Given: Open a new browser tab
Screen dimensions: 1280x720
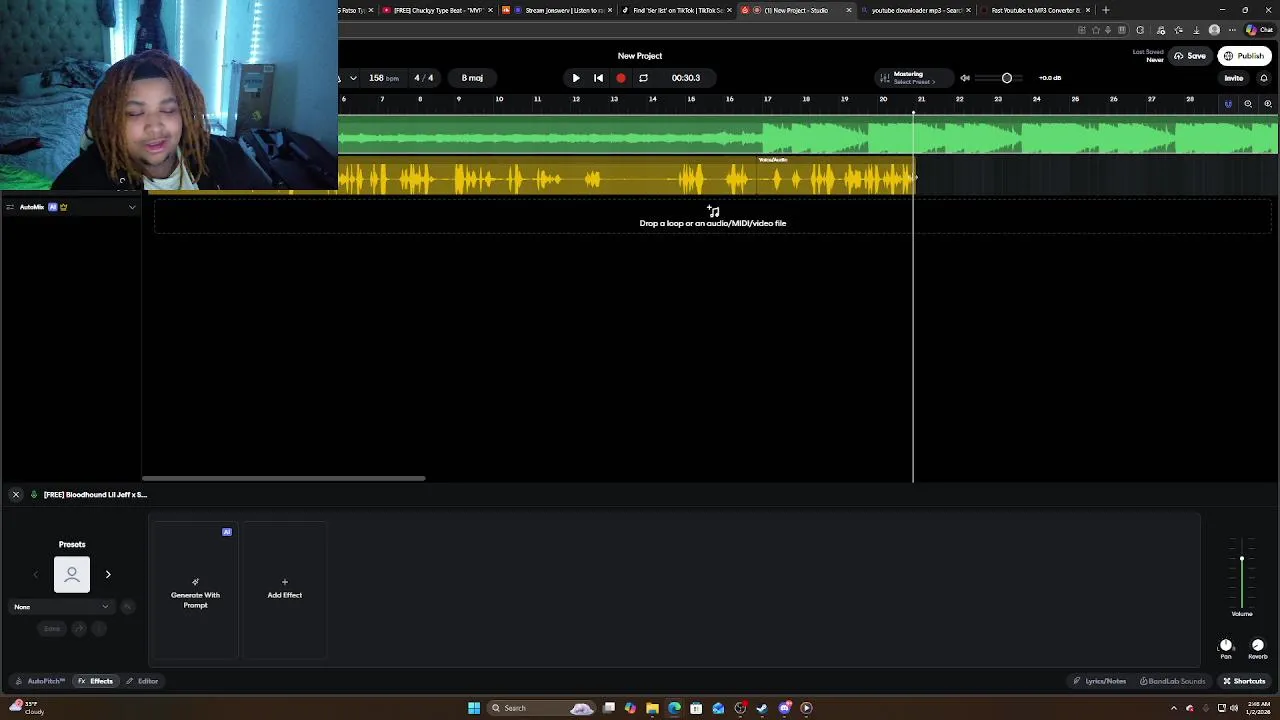Looking at the screenshot, I should pyautogui.click(x=1105, y=10).
